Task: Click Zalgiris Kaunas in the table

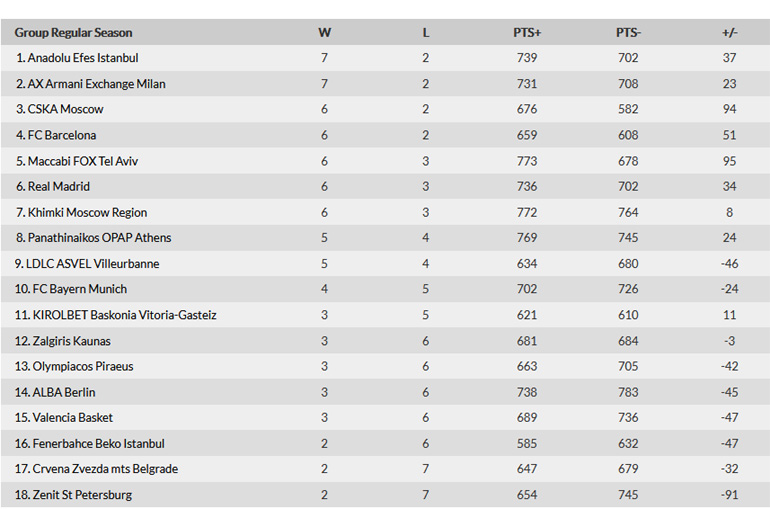Action: (70, 341)
